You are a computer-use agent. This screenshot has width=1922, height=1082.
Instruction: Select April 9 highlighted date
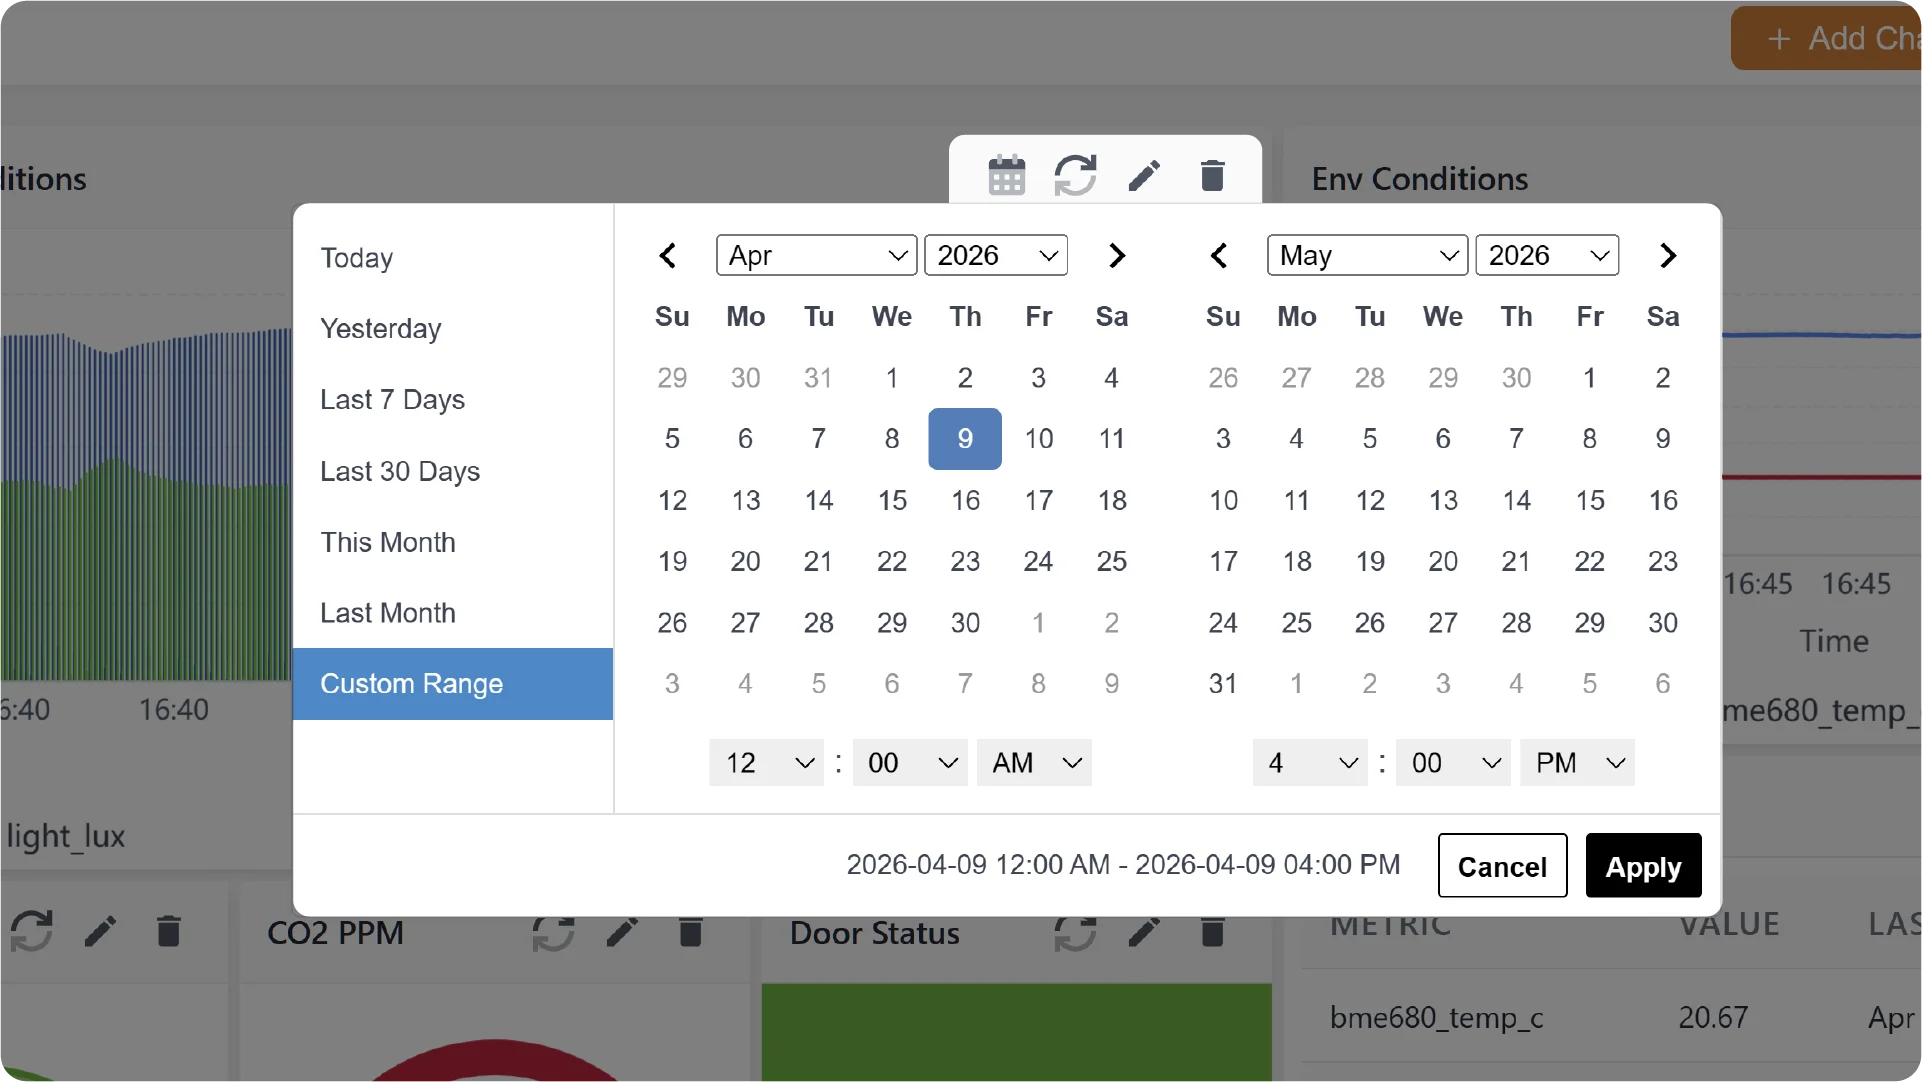click(x=965, y=439)
